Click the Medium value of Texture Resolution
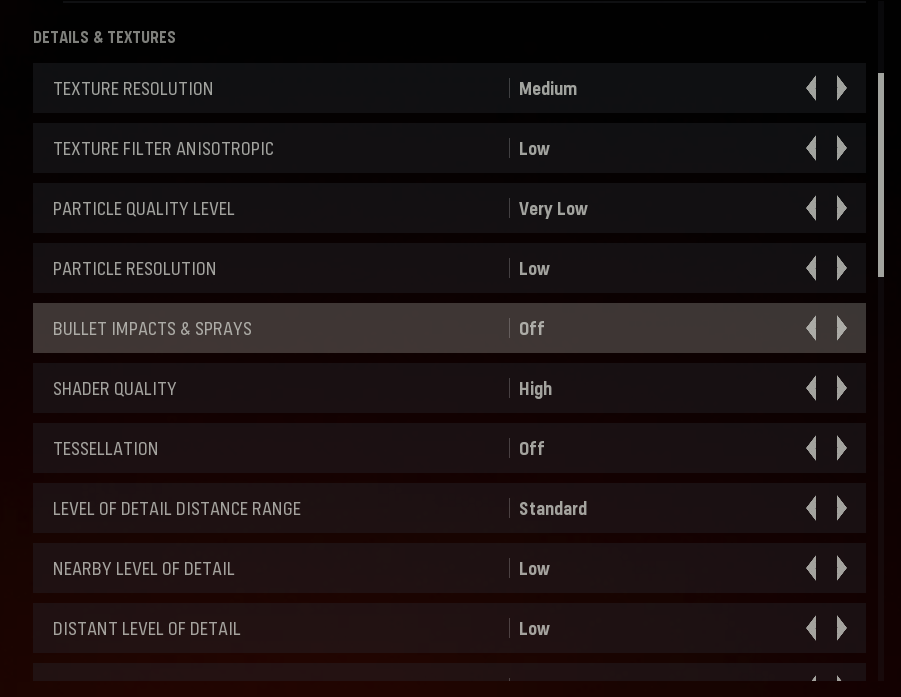Viewport: 901px width, 697px height. tap(548, 88)
